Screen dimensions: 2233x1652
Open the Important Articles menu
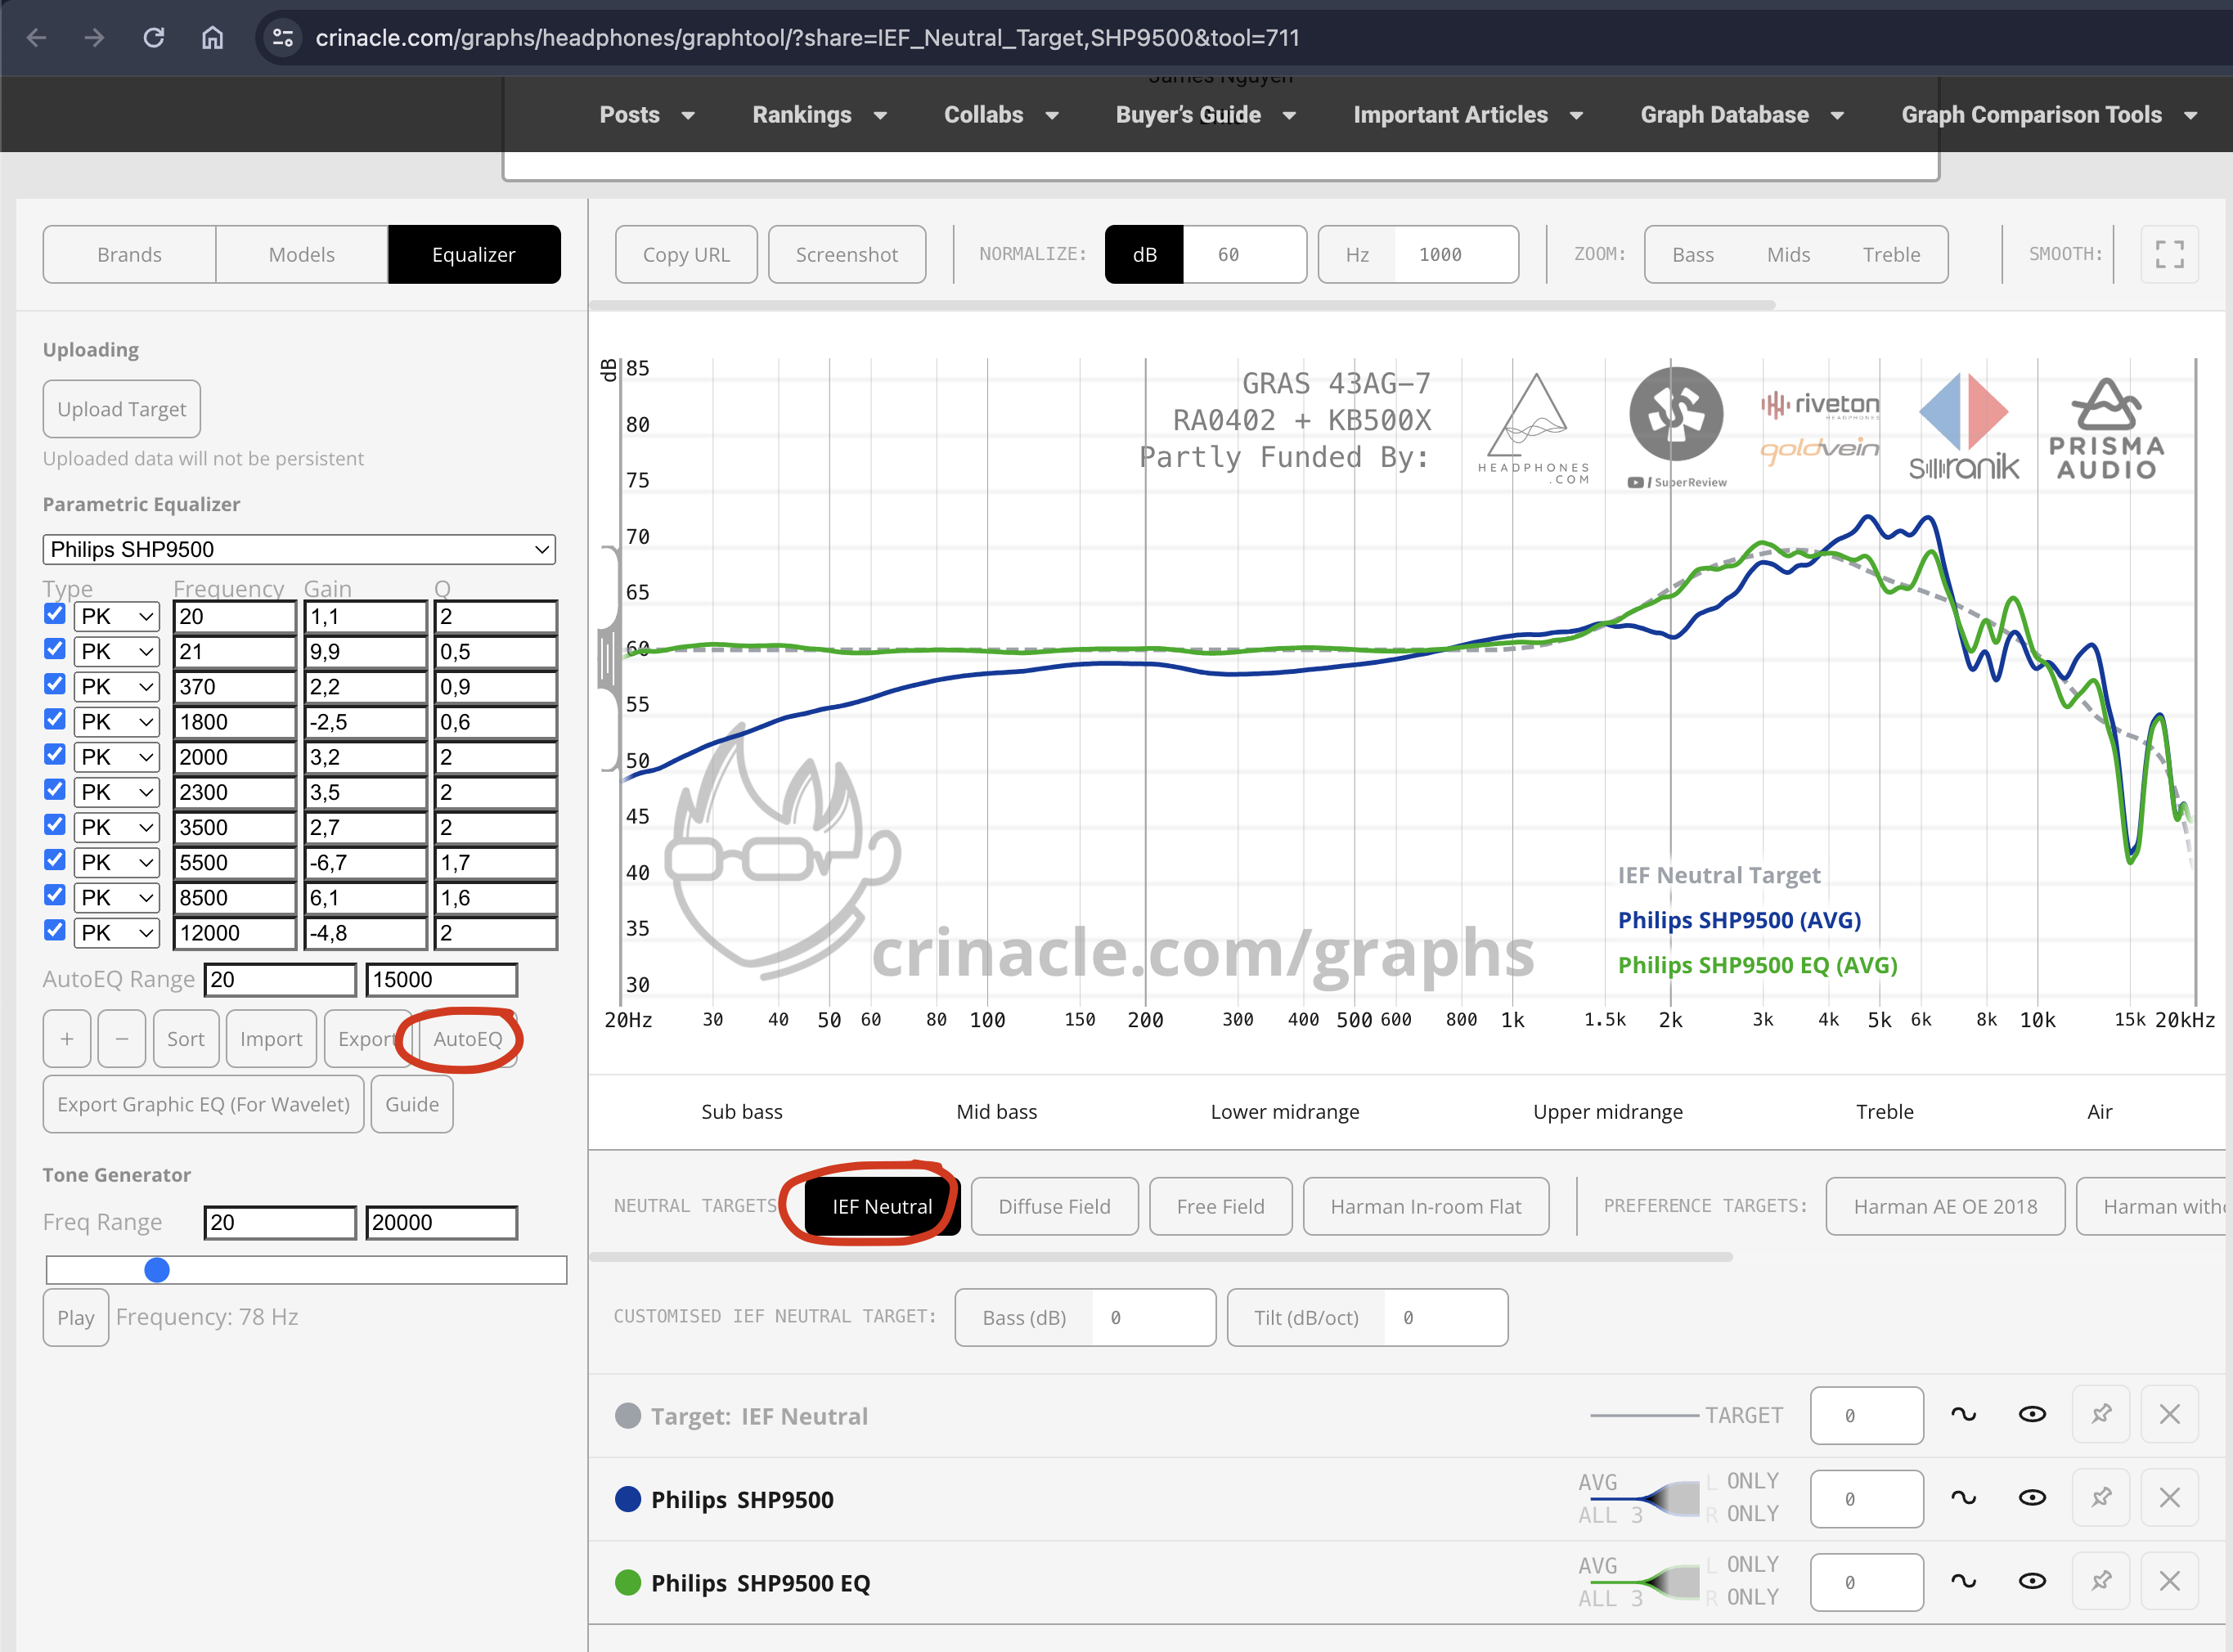click(1468, 115)
